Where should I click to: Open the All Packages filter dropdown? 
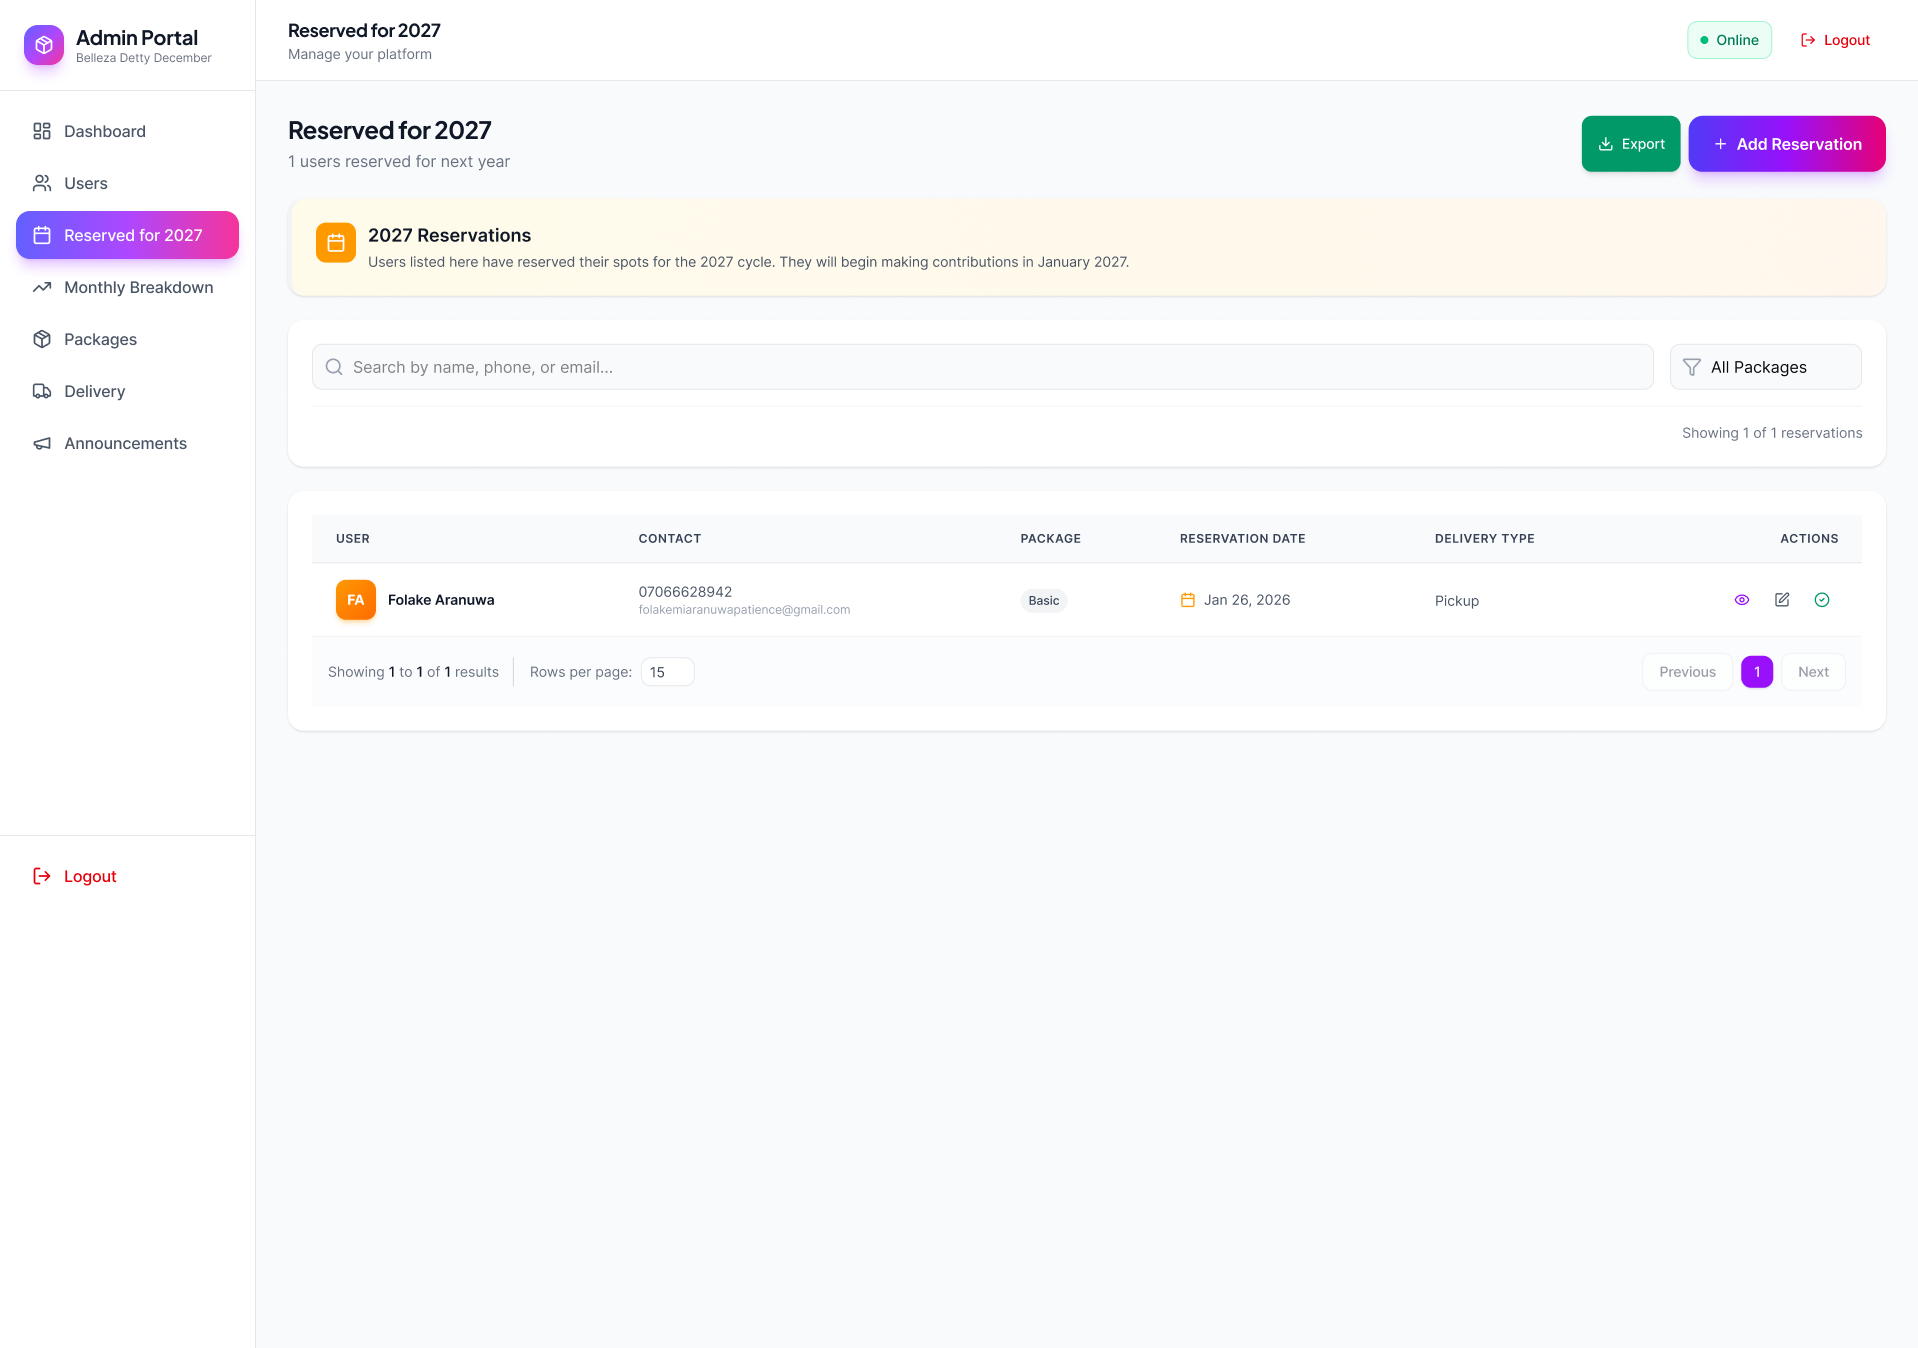coord(1765,367)
